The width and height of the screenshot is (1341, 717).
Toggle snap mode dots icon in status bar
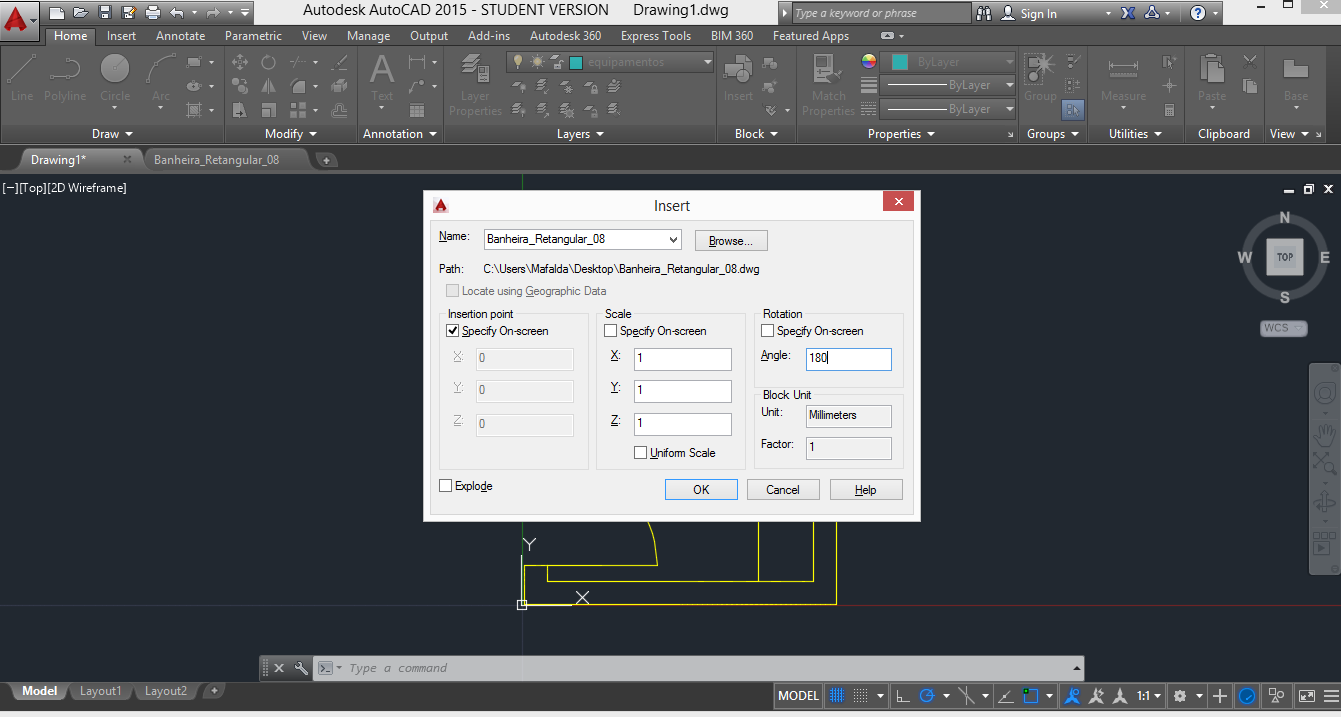[x=861, y=696]
